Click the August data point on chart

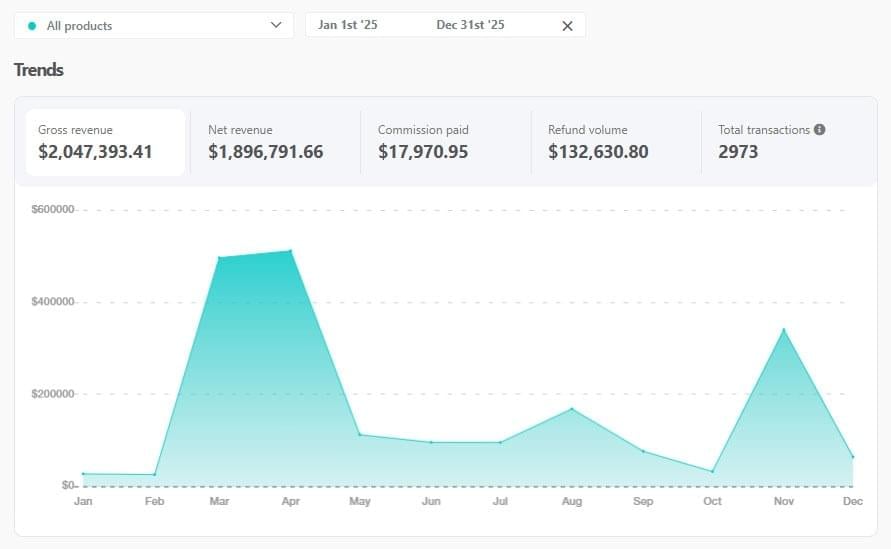[572, 409]
